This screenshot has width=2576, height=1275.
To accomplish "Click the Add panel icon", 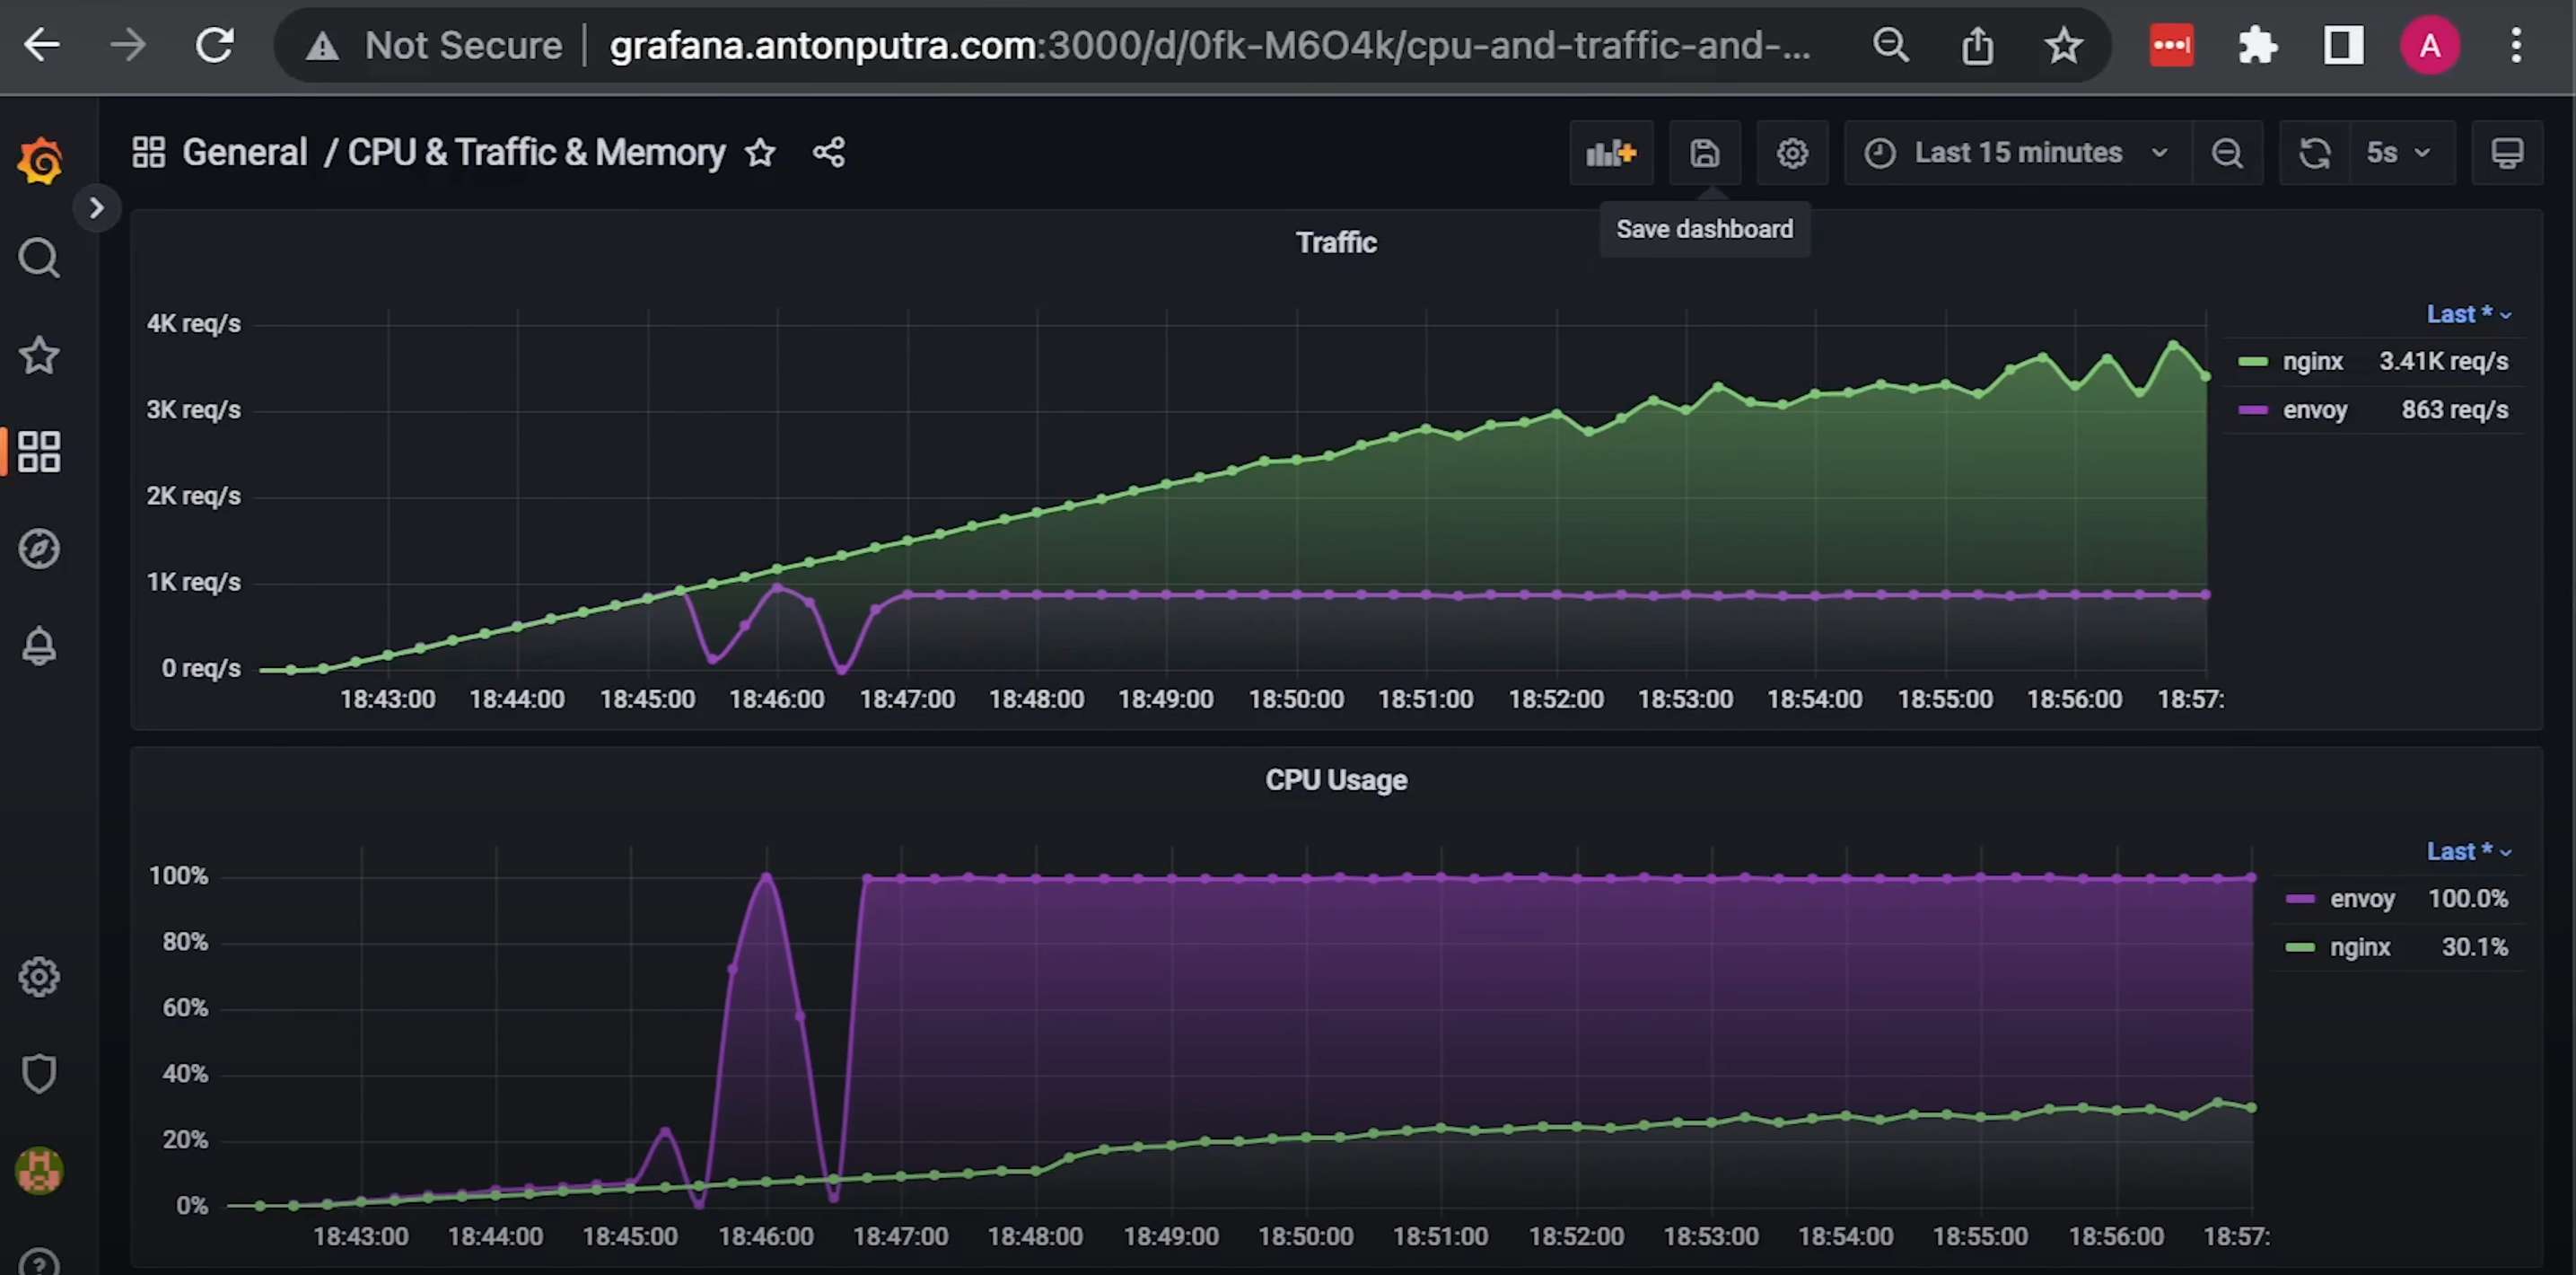I will 1610,153.
